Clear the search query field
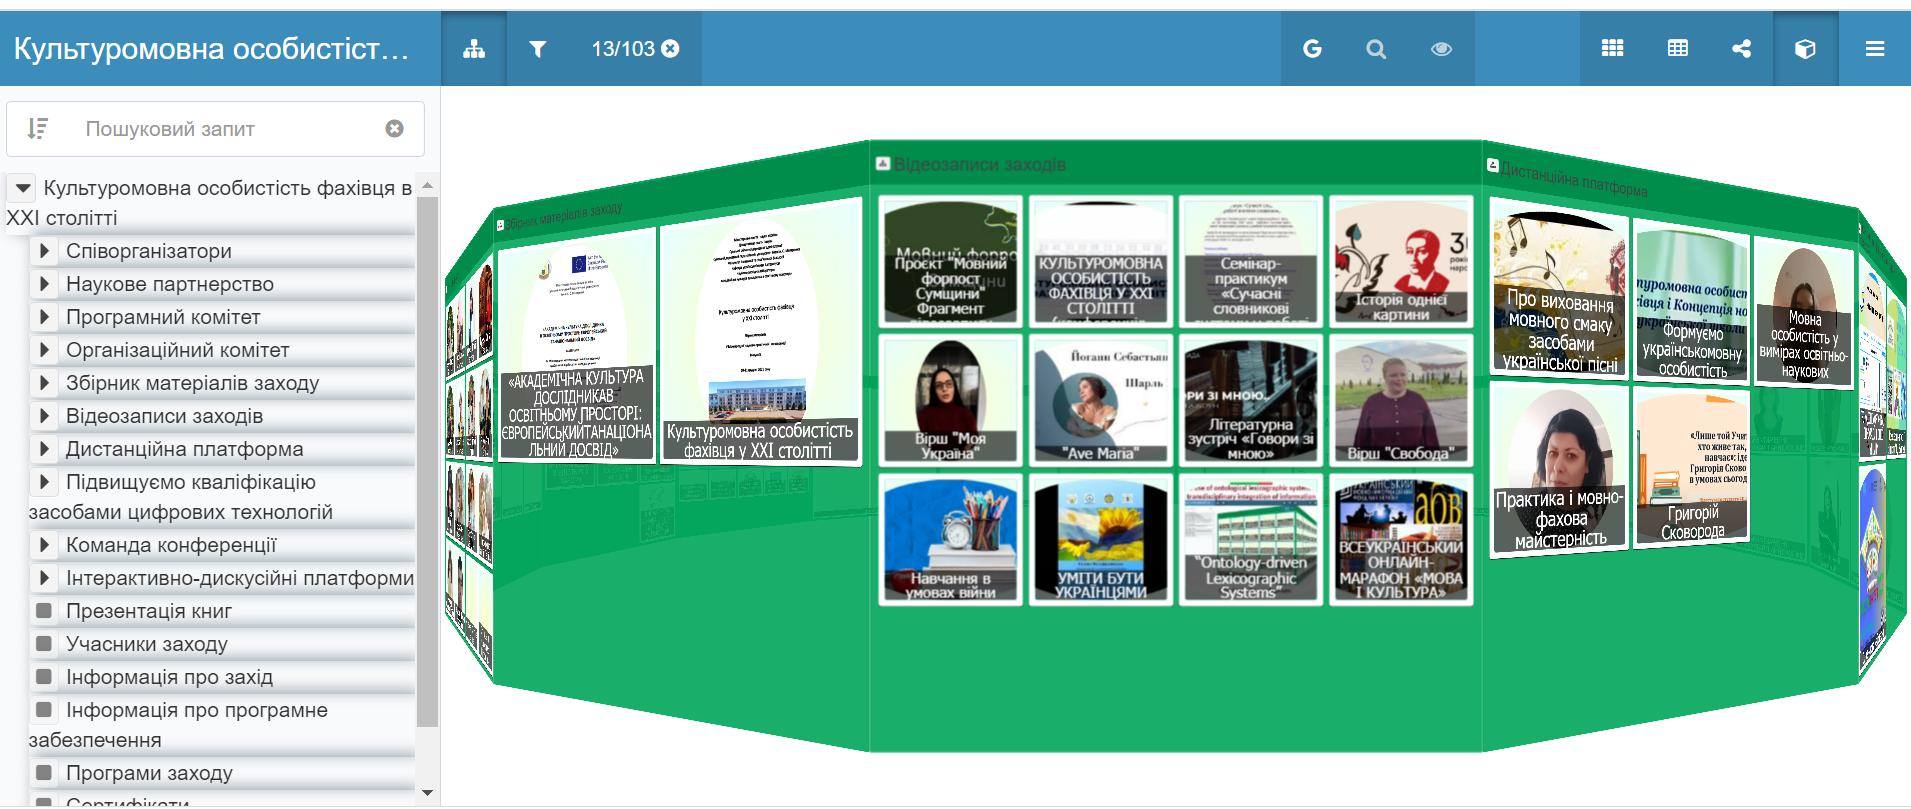 click(x=394, y=129)
